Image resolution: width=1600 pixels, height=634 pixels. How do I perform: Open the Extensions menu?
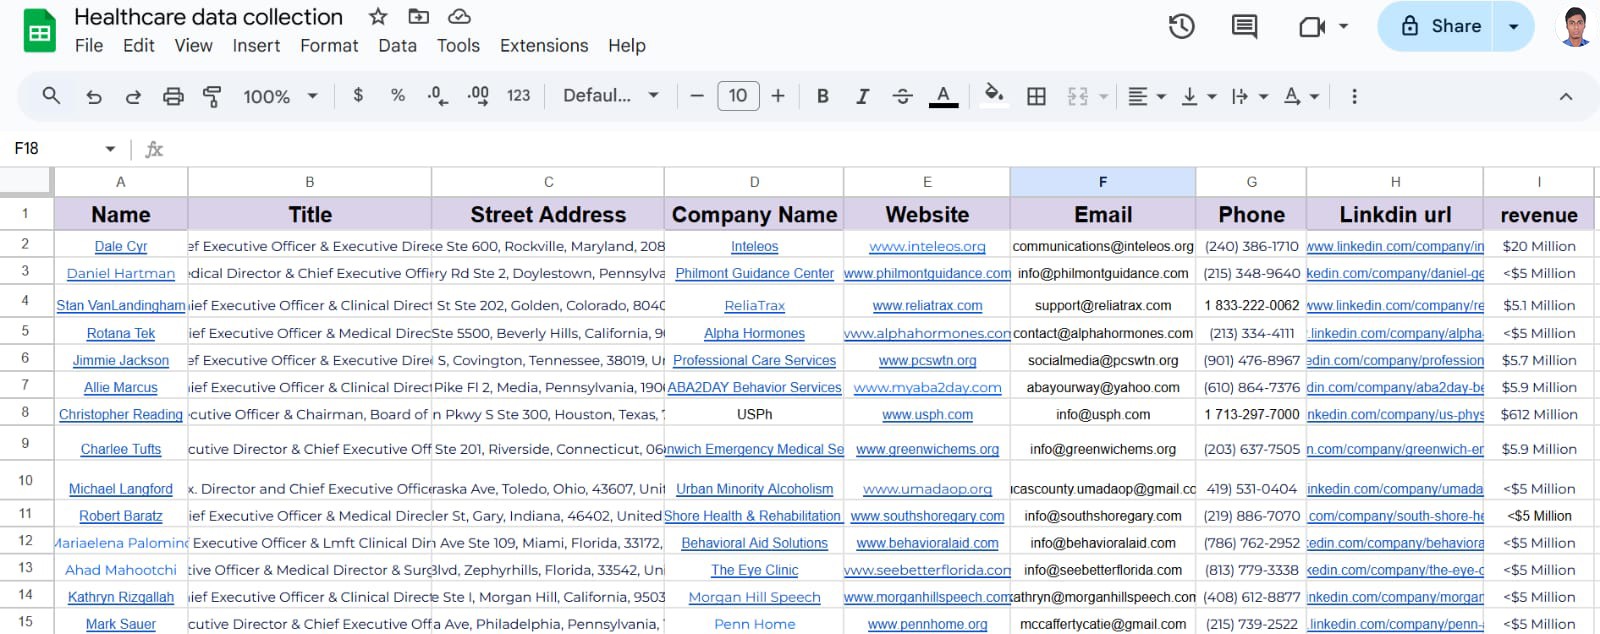[543, 46]
